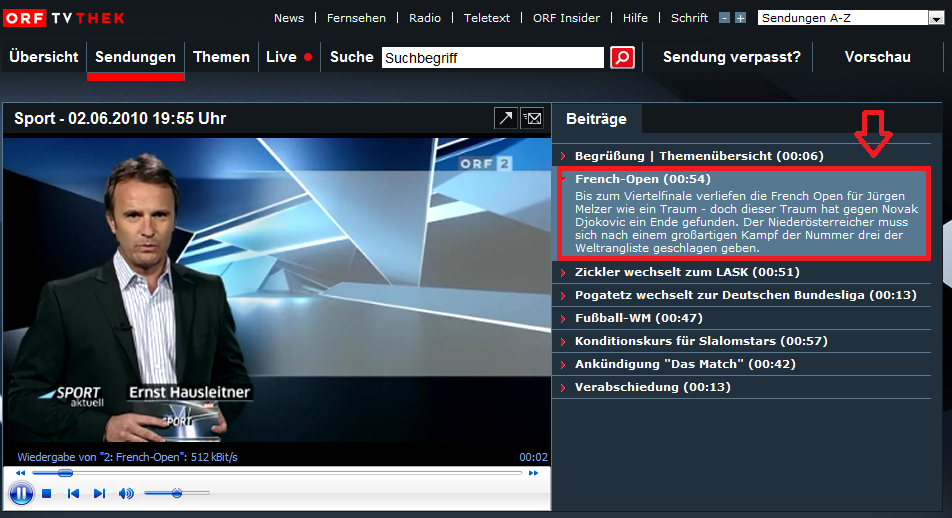The image size is (952, 518).
Task: Play Zickler wechselt zum LASK clip
Action: [x=687, y=272]
